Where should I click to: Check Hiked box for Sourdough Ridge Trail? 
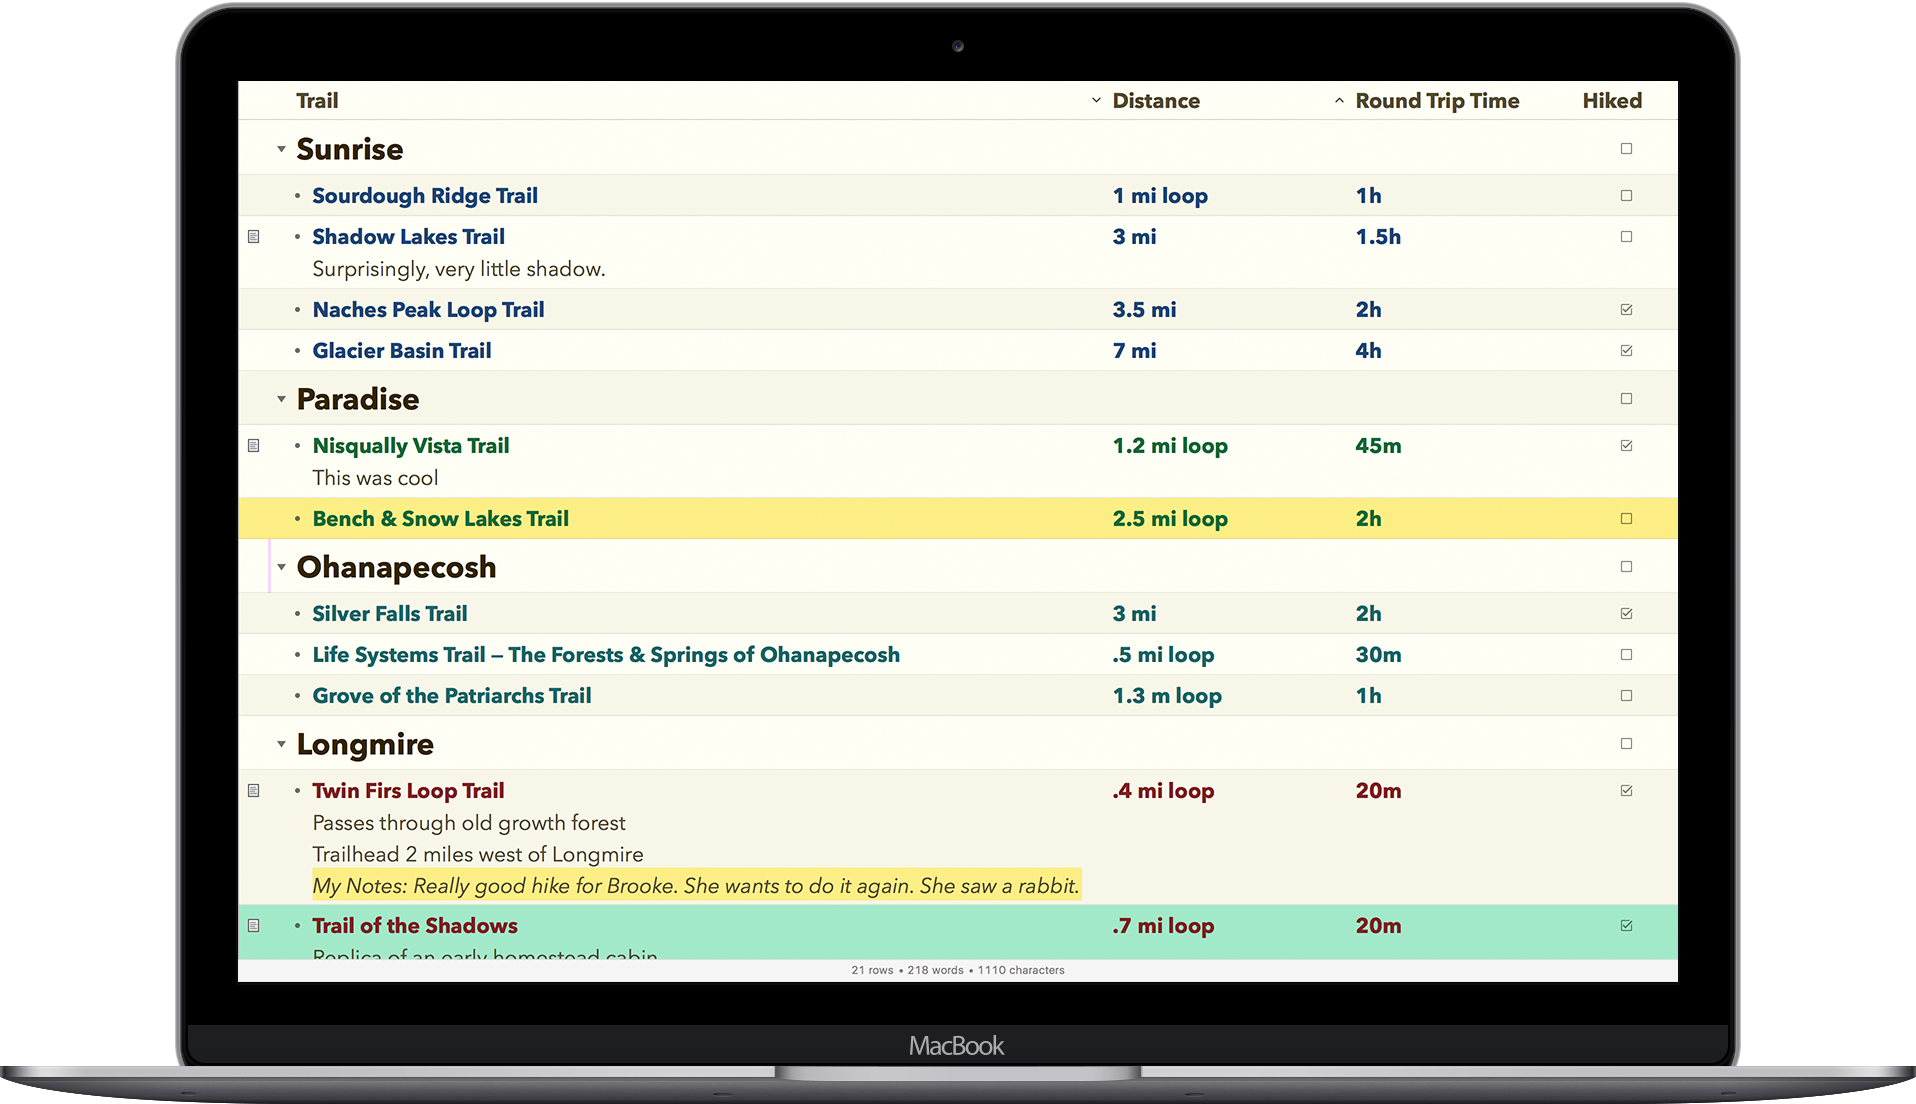point(1626,196)
